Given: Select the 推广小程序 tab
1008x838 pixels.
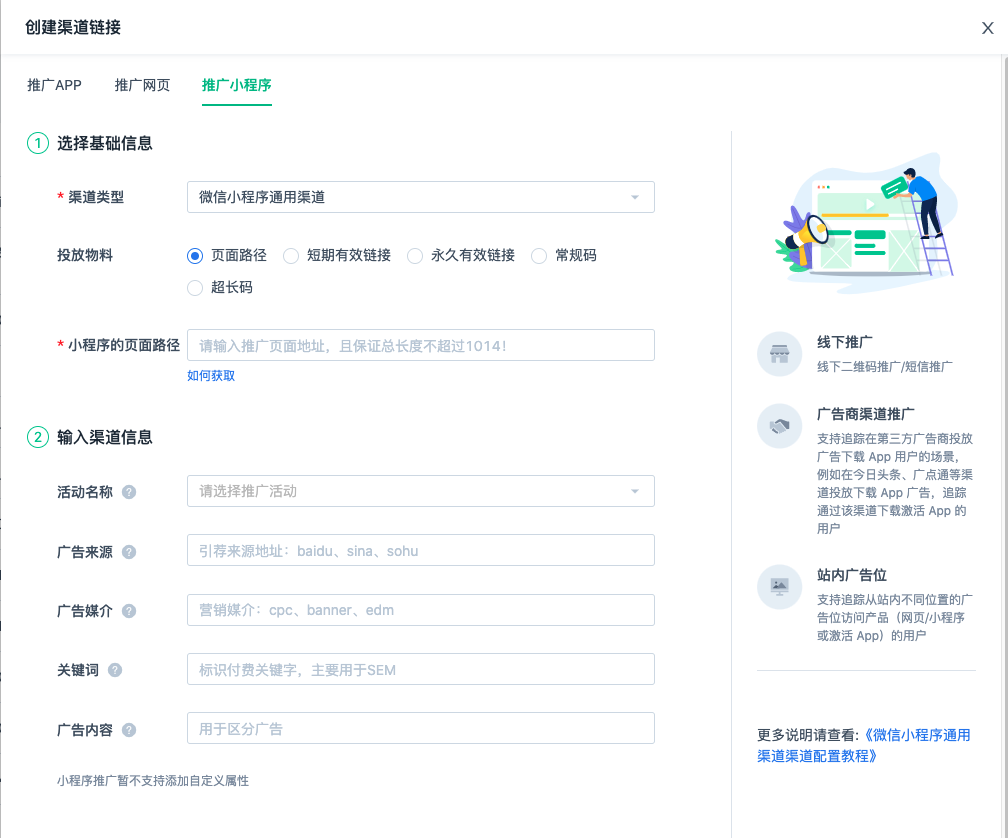Looking at the screenshot, I should click(x=237, y=85).
